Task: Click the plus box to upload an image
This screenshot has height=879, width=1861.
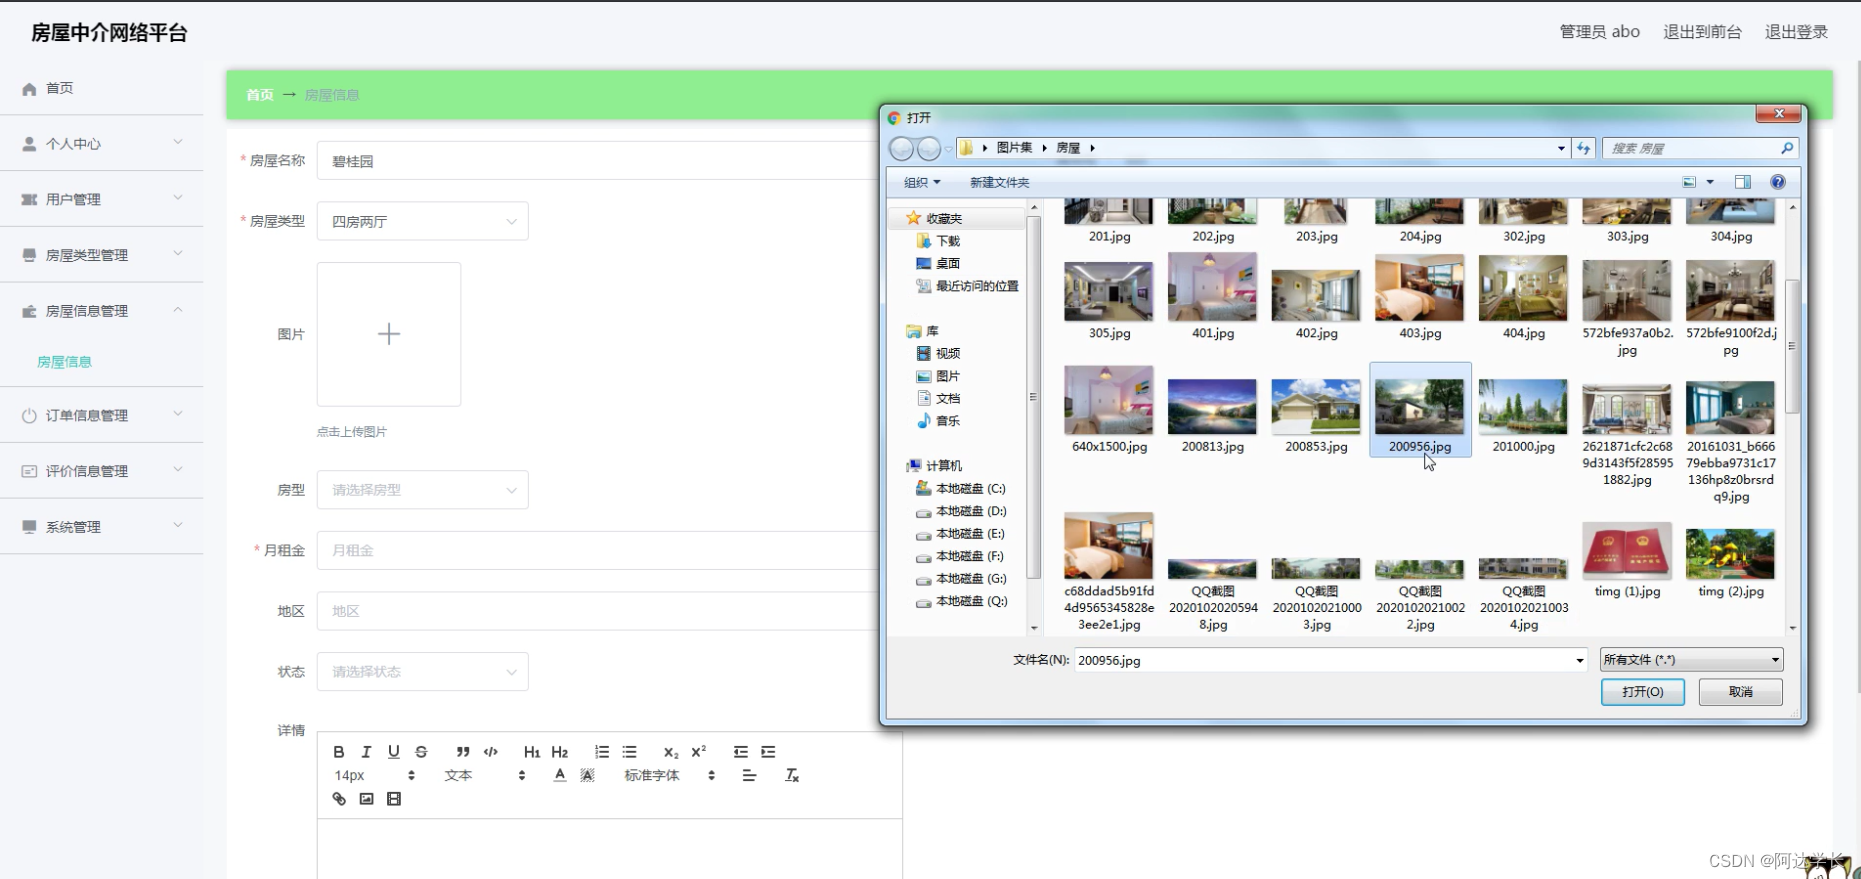Action: (x=389, y=334)
